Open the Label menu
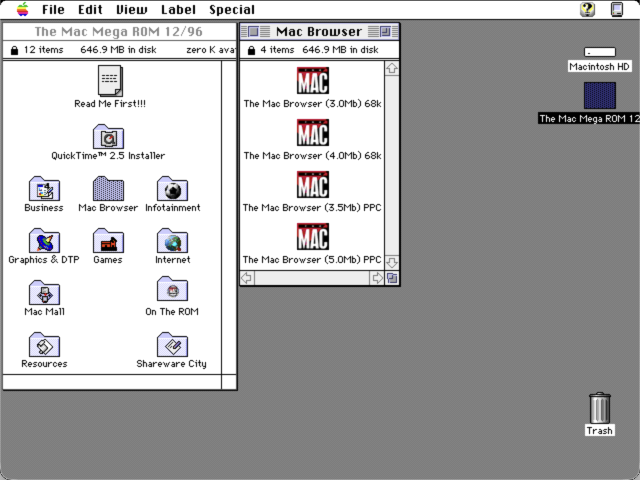This screenshot has height=480, width=640. (x=178, y=9)
